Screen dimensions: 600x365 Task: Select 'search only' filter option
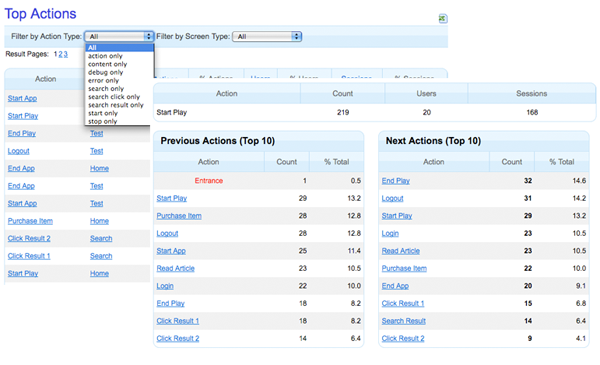click(106, 88)
